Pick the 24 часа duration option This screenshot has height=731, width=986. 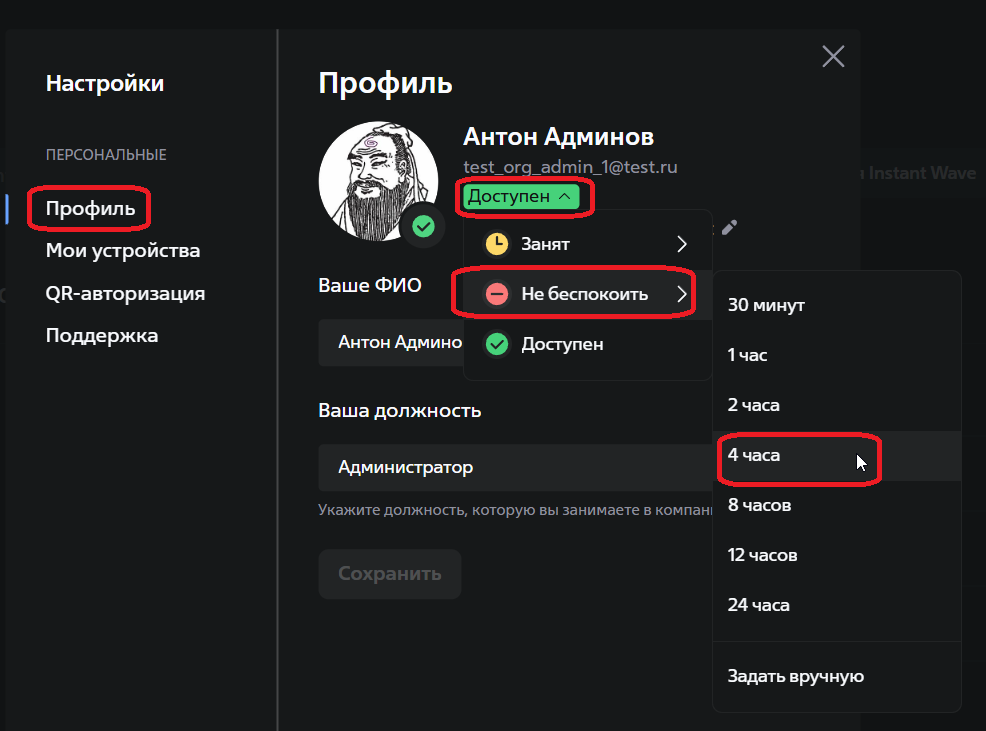(x=758, y=605)
